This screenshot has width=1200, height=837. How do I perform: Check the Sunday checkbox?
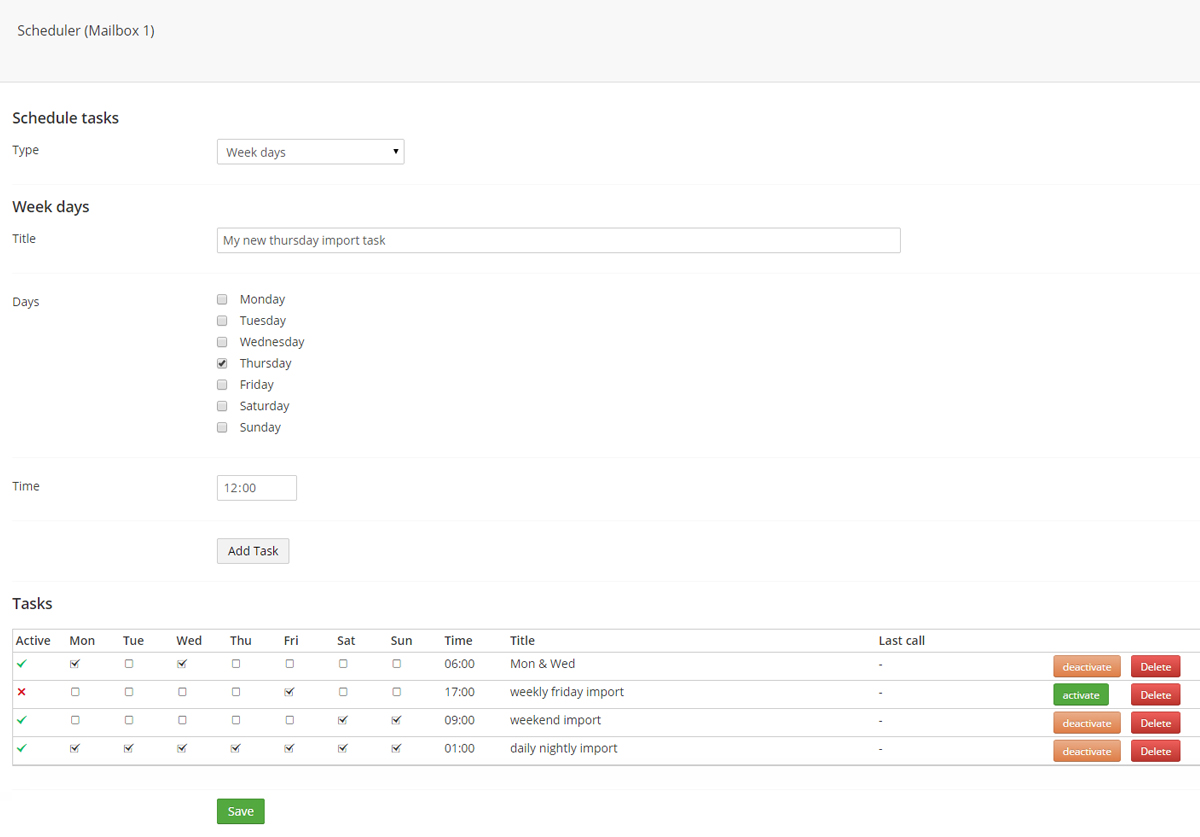pyautogui.click(x=222, y=427)
